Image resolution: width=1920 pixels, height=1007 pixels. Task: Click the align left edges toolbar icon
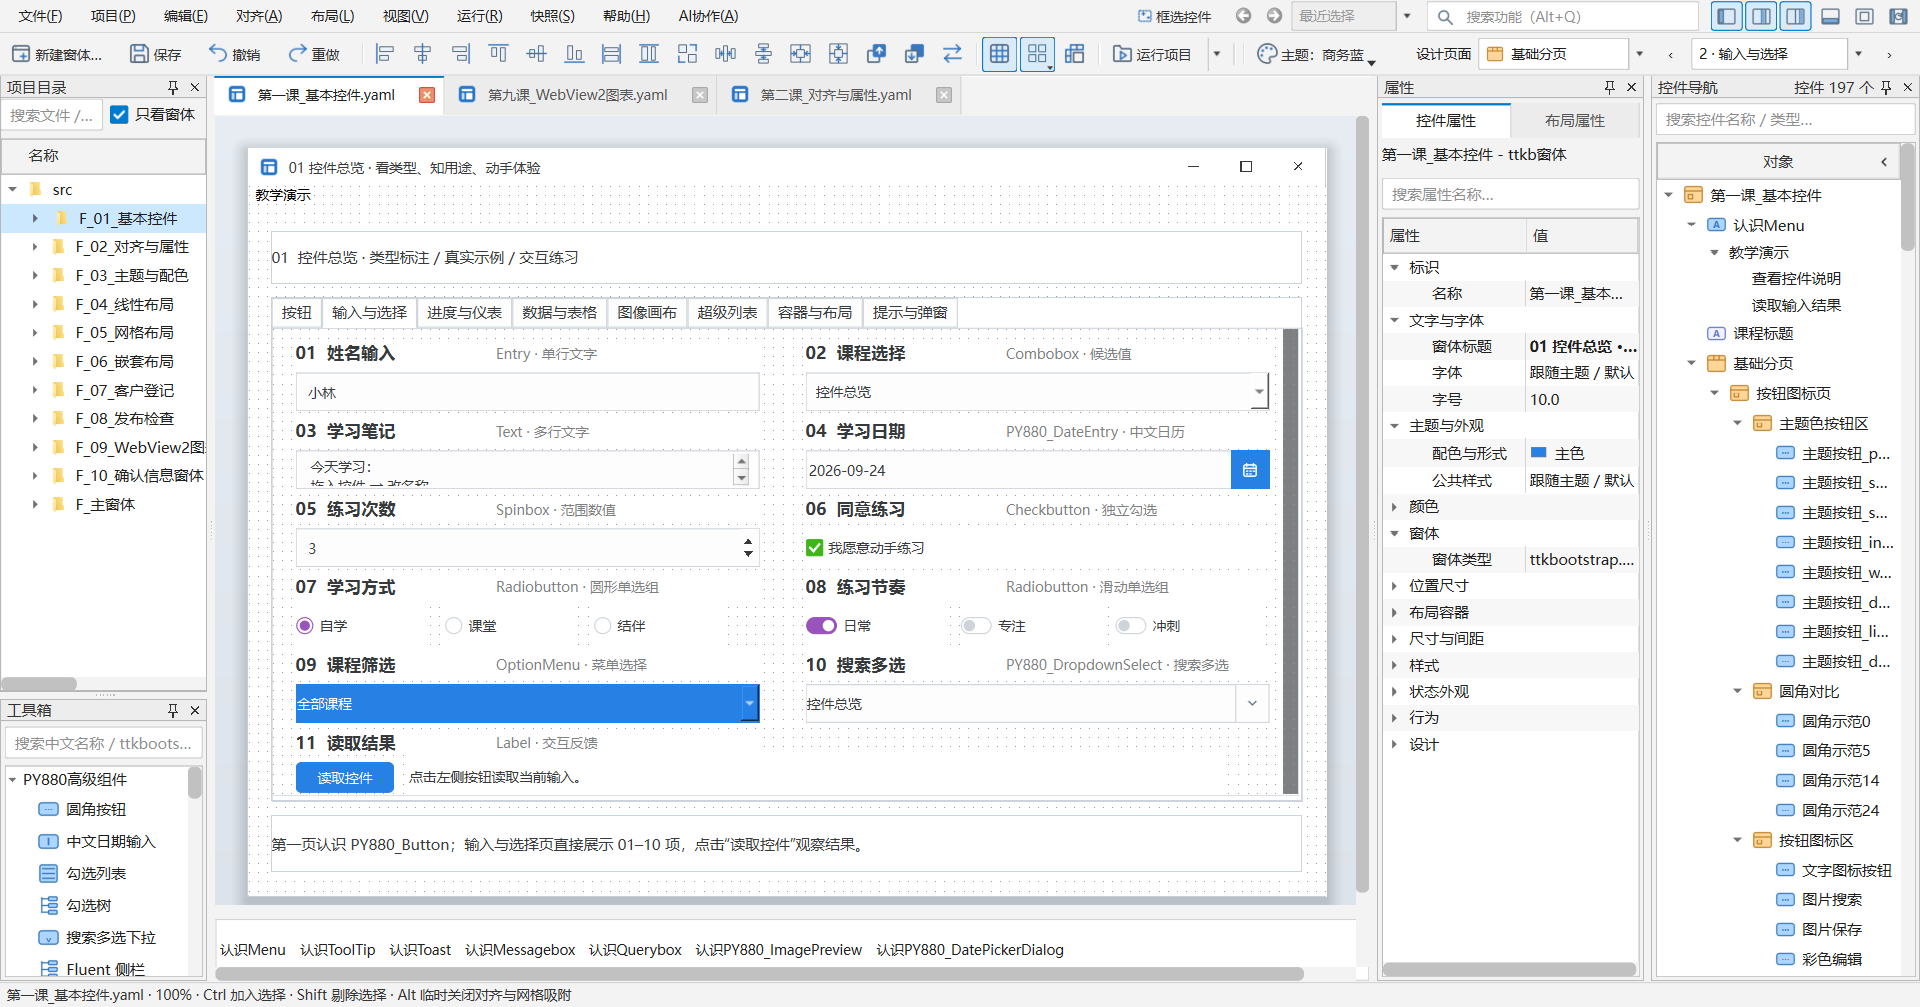click(x=385, y=54)
